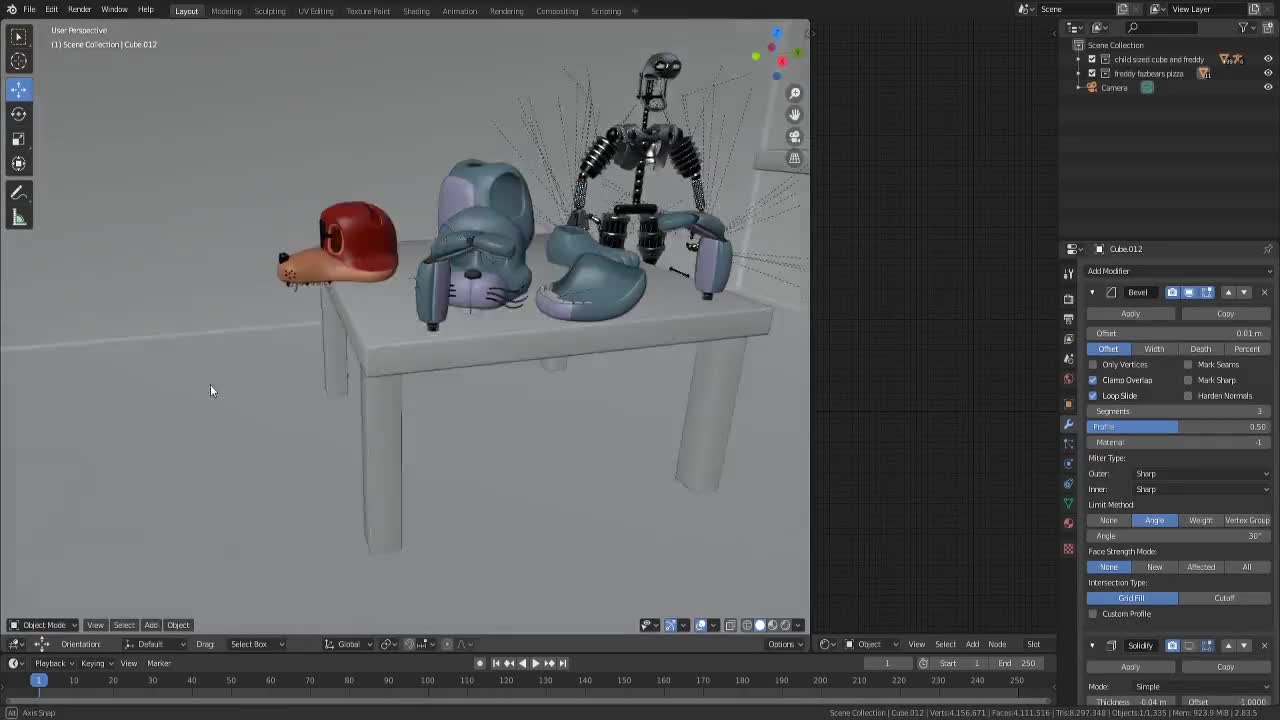Activate the Scale tool

[x=18, y=139]
